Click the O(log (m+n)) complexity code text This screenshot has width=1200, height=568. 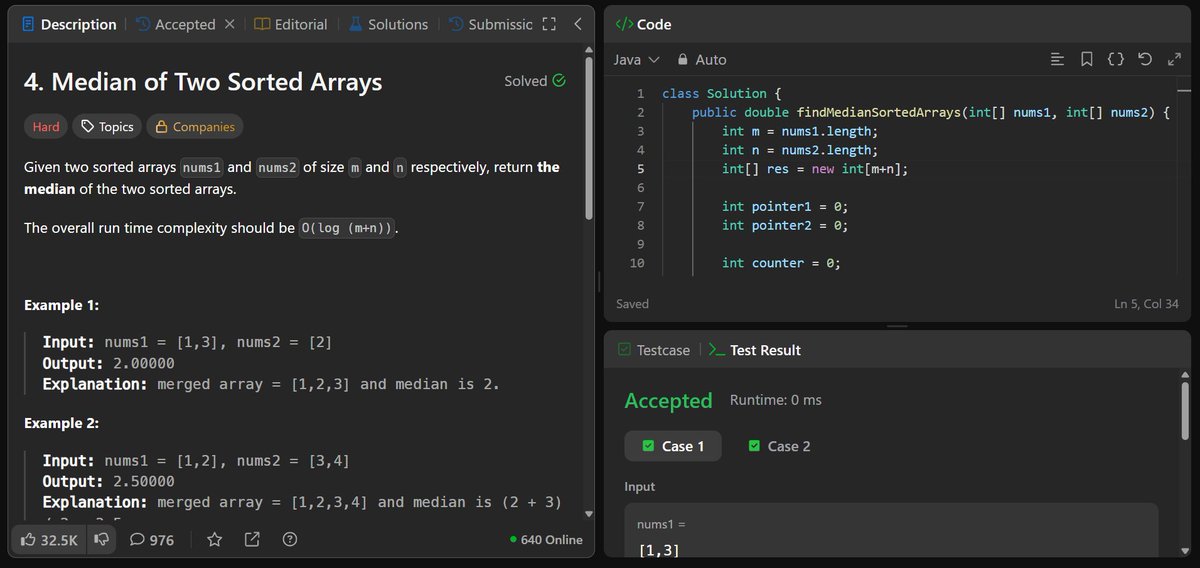coord(348,228)
